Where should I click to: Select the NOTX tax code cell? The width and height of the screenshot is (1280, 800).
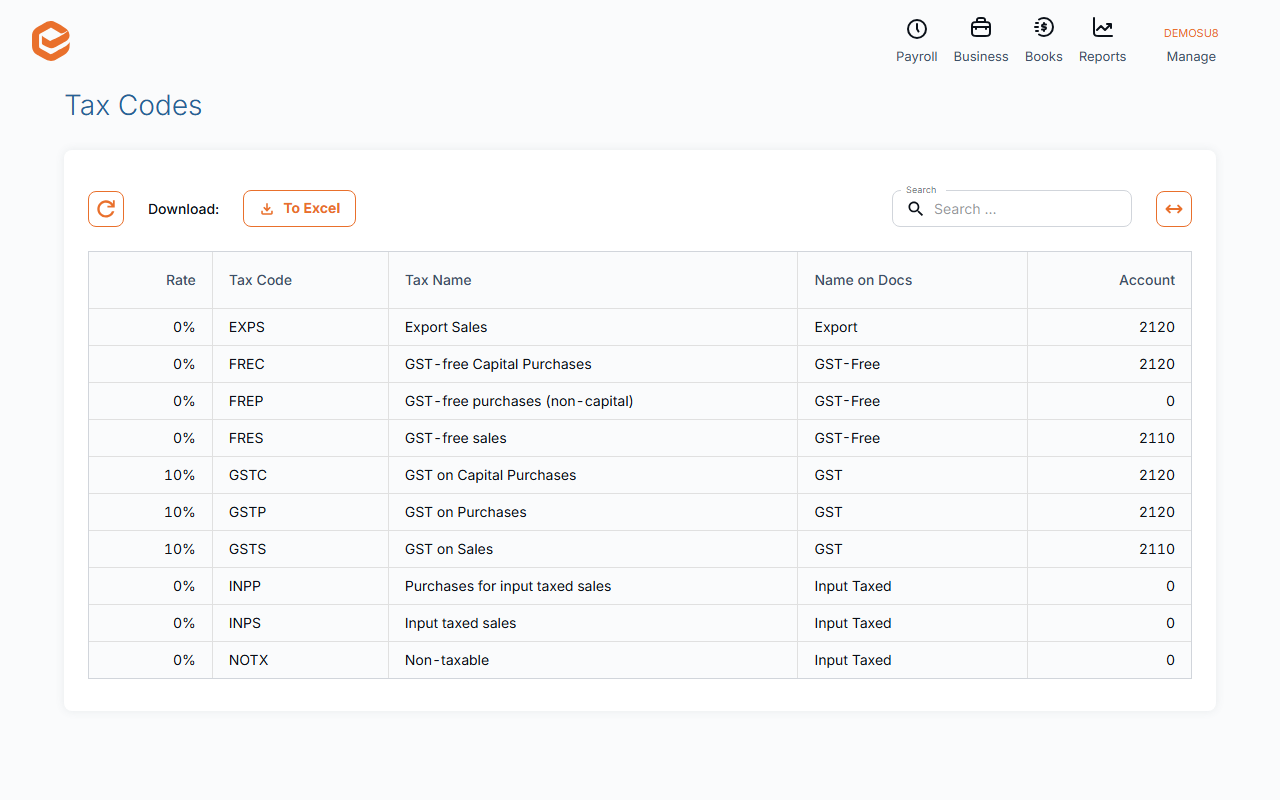tap(300, 660)
